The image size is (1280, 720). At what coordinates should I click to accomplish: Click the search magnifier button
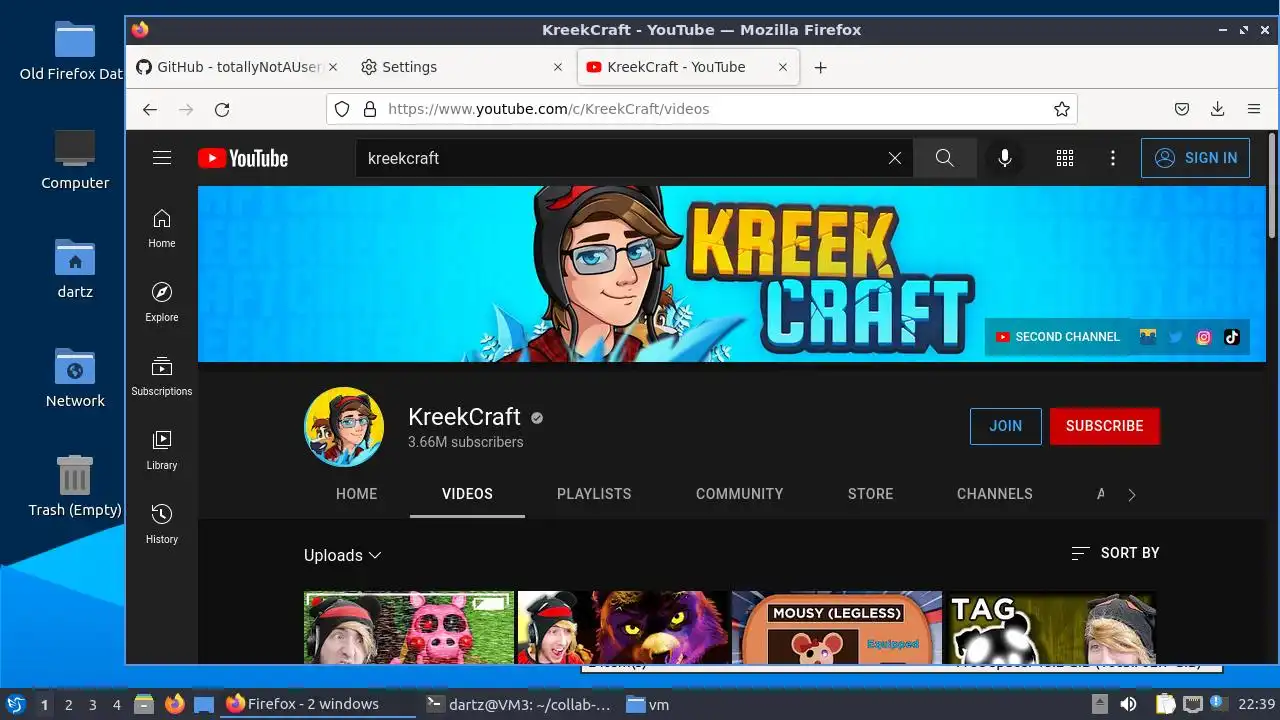(x=945, y=158)
